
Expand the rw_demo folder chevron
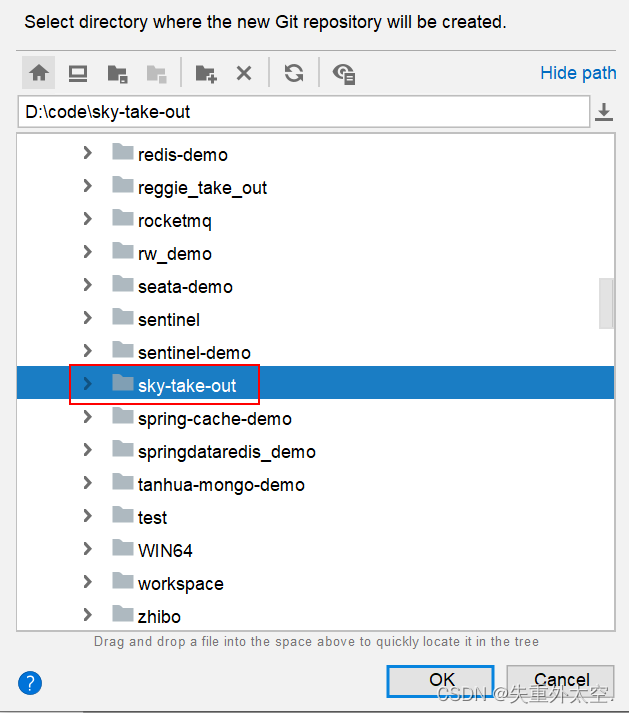click(x=88, y=252)
